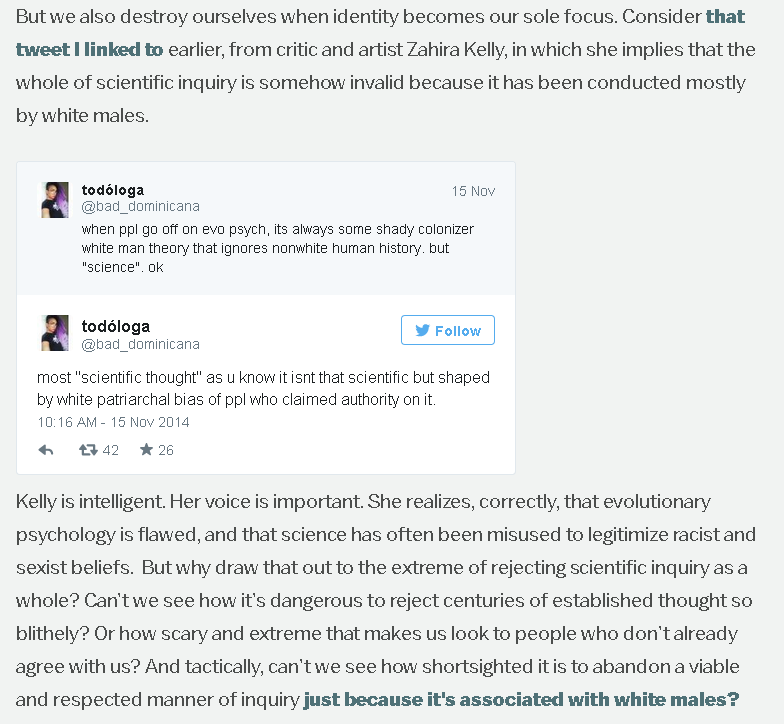Click the @bad_dominicana handle in the top tweet
Image resolution: width=784 pixels, height=724 pixels.
point(140,206)
